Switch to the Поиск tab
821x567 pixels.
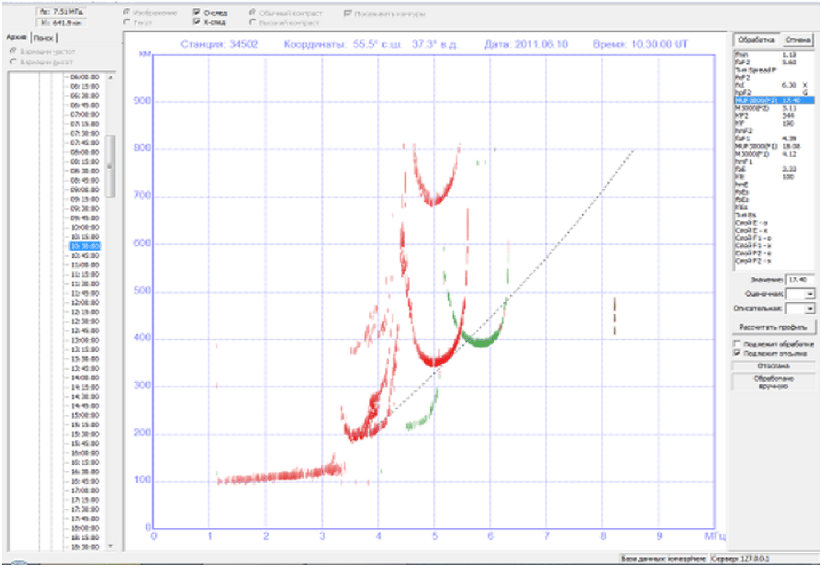pyautogui.click(x=45, y=38)
